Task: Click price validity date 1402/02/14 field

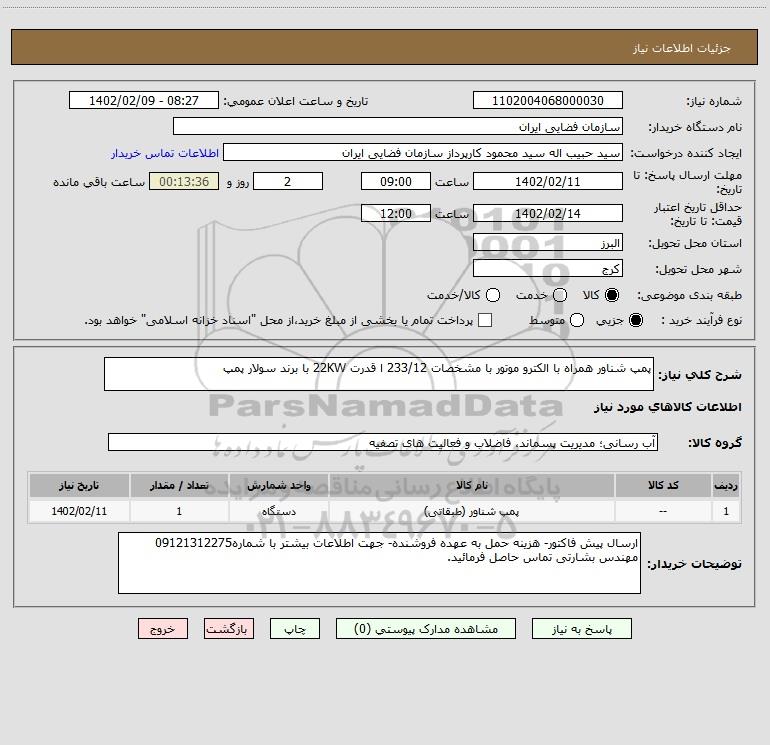Action: pos(548,213)
